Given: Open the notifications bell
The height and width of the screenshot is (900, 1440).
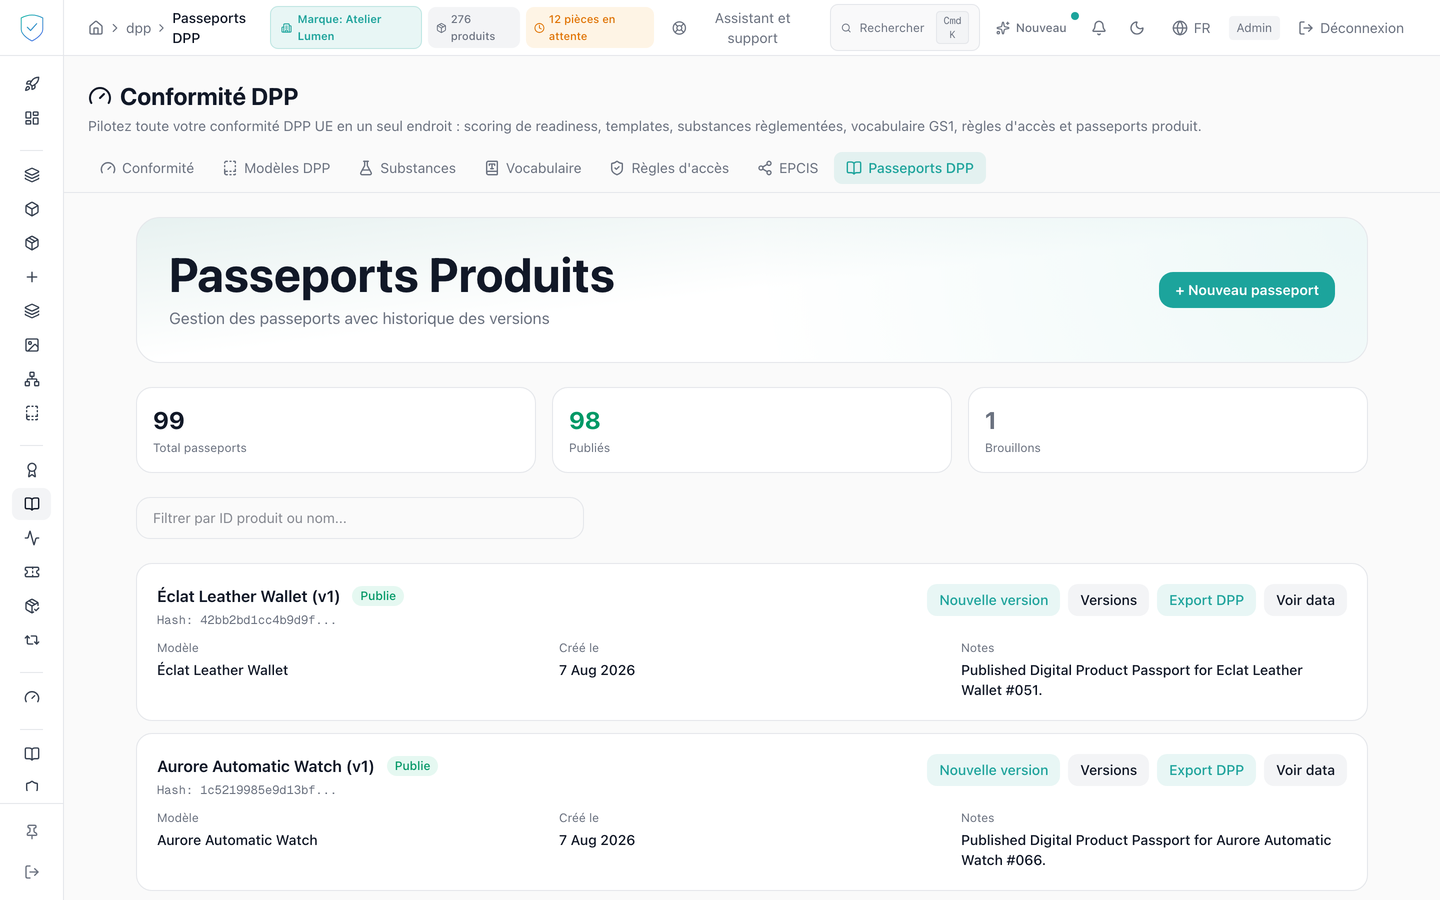Looking at the screenshot, I should tap(1099, 28).
